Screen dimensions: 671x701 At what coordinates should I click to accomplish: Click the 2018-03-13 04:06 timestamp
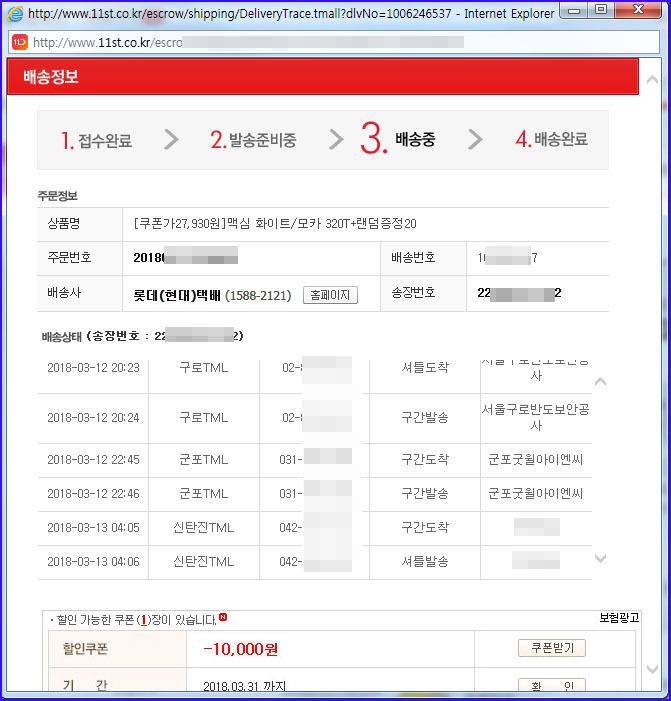[x=93, y=562]
